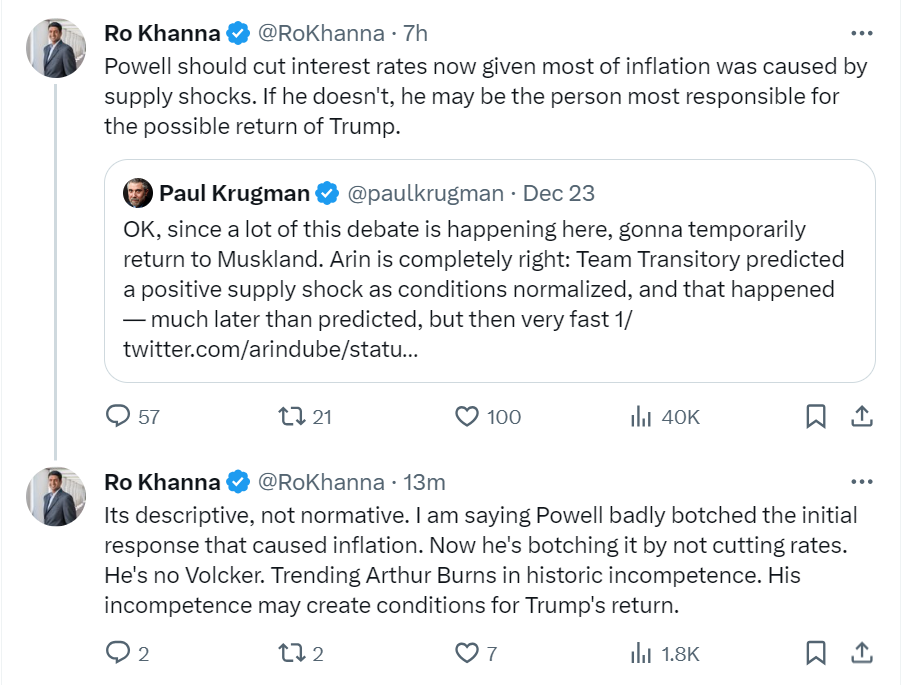Share the second Ro Khanna tweet
The height and width of the screenshot is (685, 903).
(860, 653)
